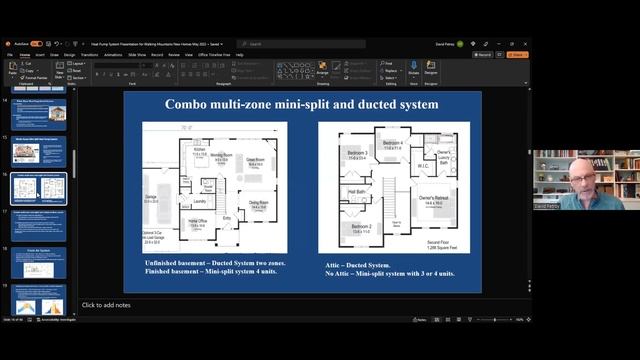Toggle the Notes button in status bar
Viewport: 640px width, 360px height.
click(420, 320)
